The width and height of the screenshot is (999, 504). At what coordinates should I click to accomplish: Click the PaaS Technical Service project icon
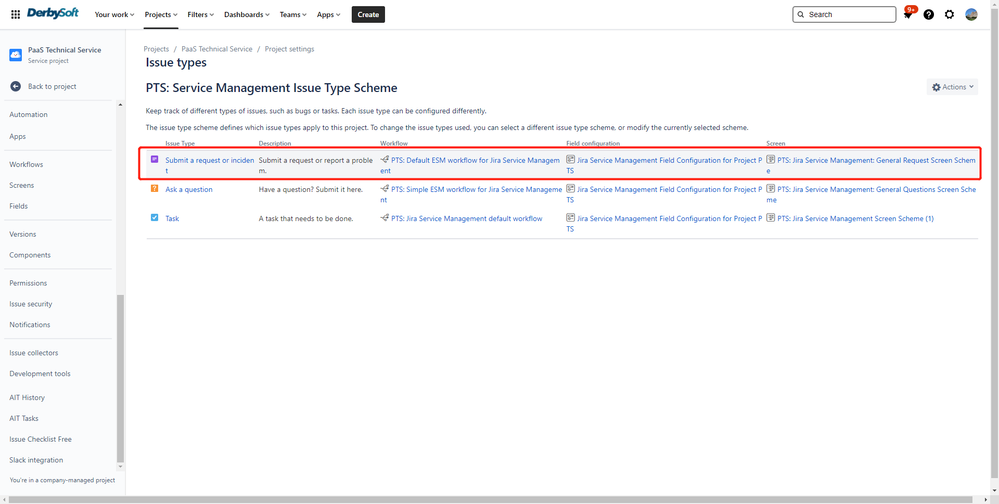15,55
